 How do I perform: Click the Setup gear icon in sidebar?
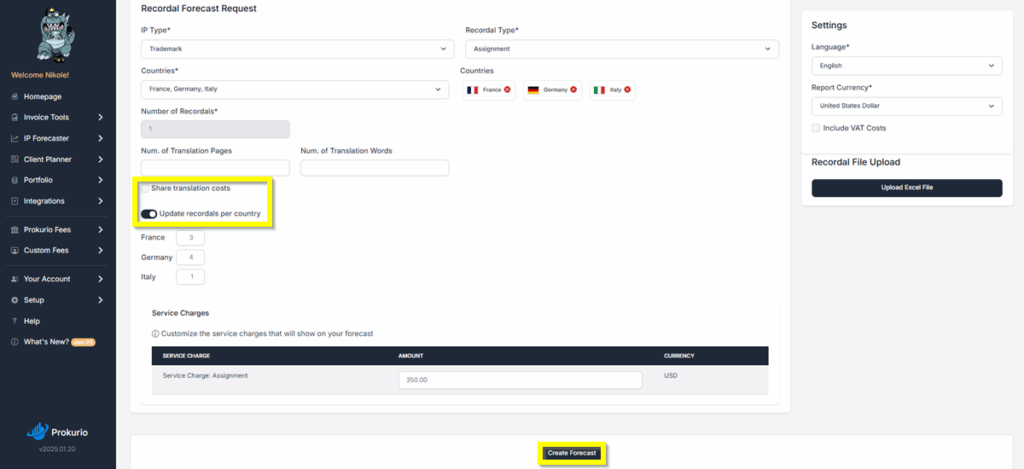[x=14, y=300]
